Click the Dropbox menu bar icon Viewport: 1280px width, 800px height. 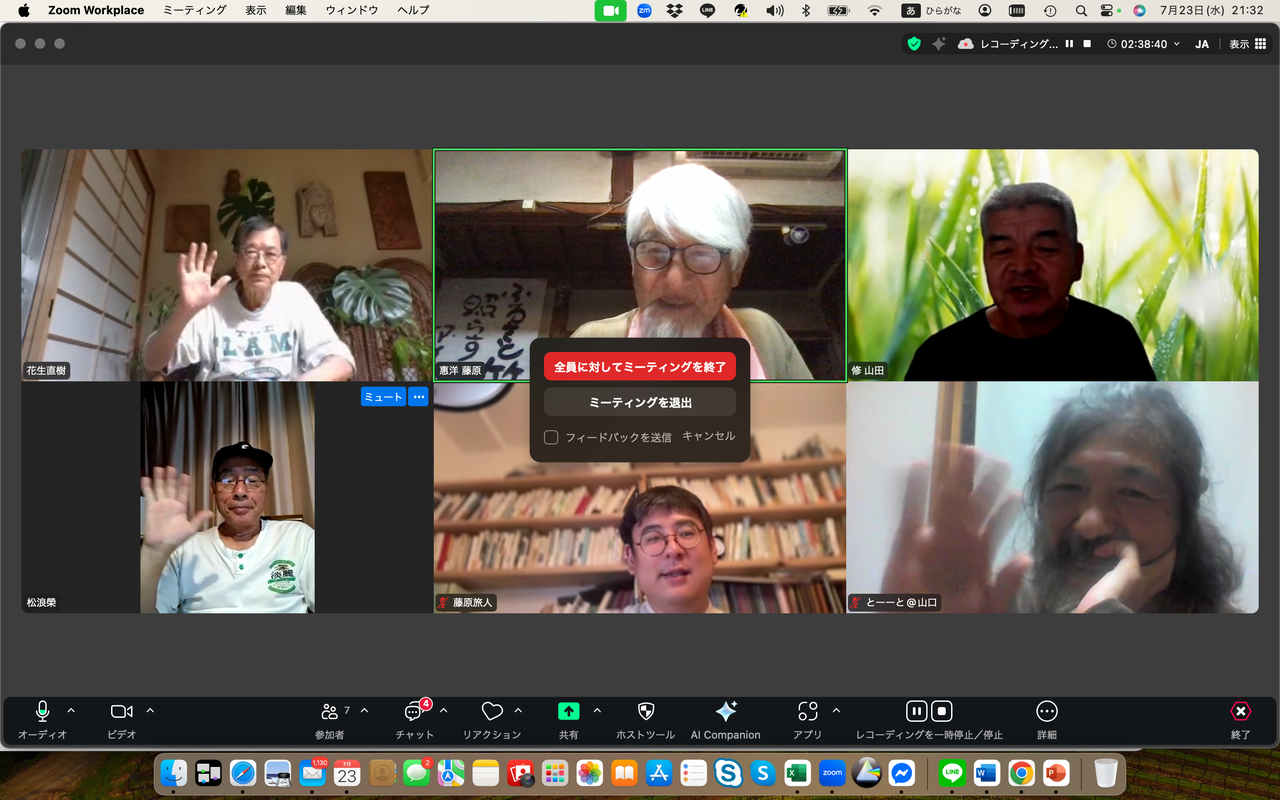point(675,10)
